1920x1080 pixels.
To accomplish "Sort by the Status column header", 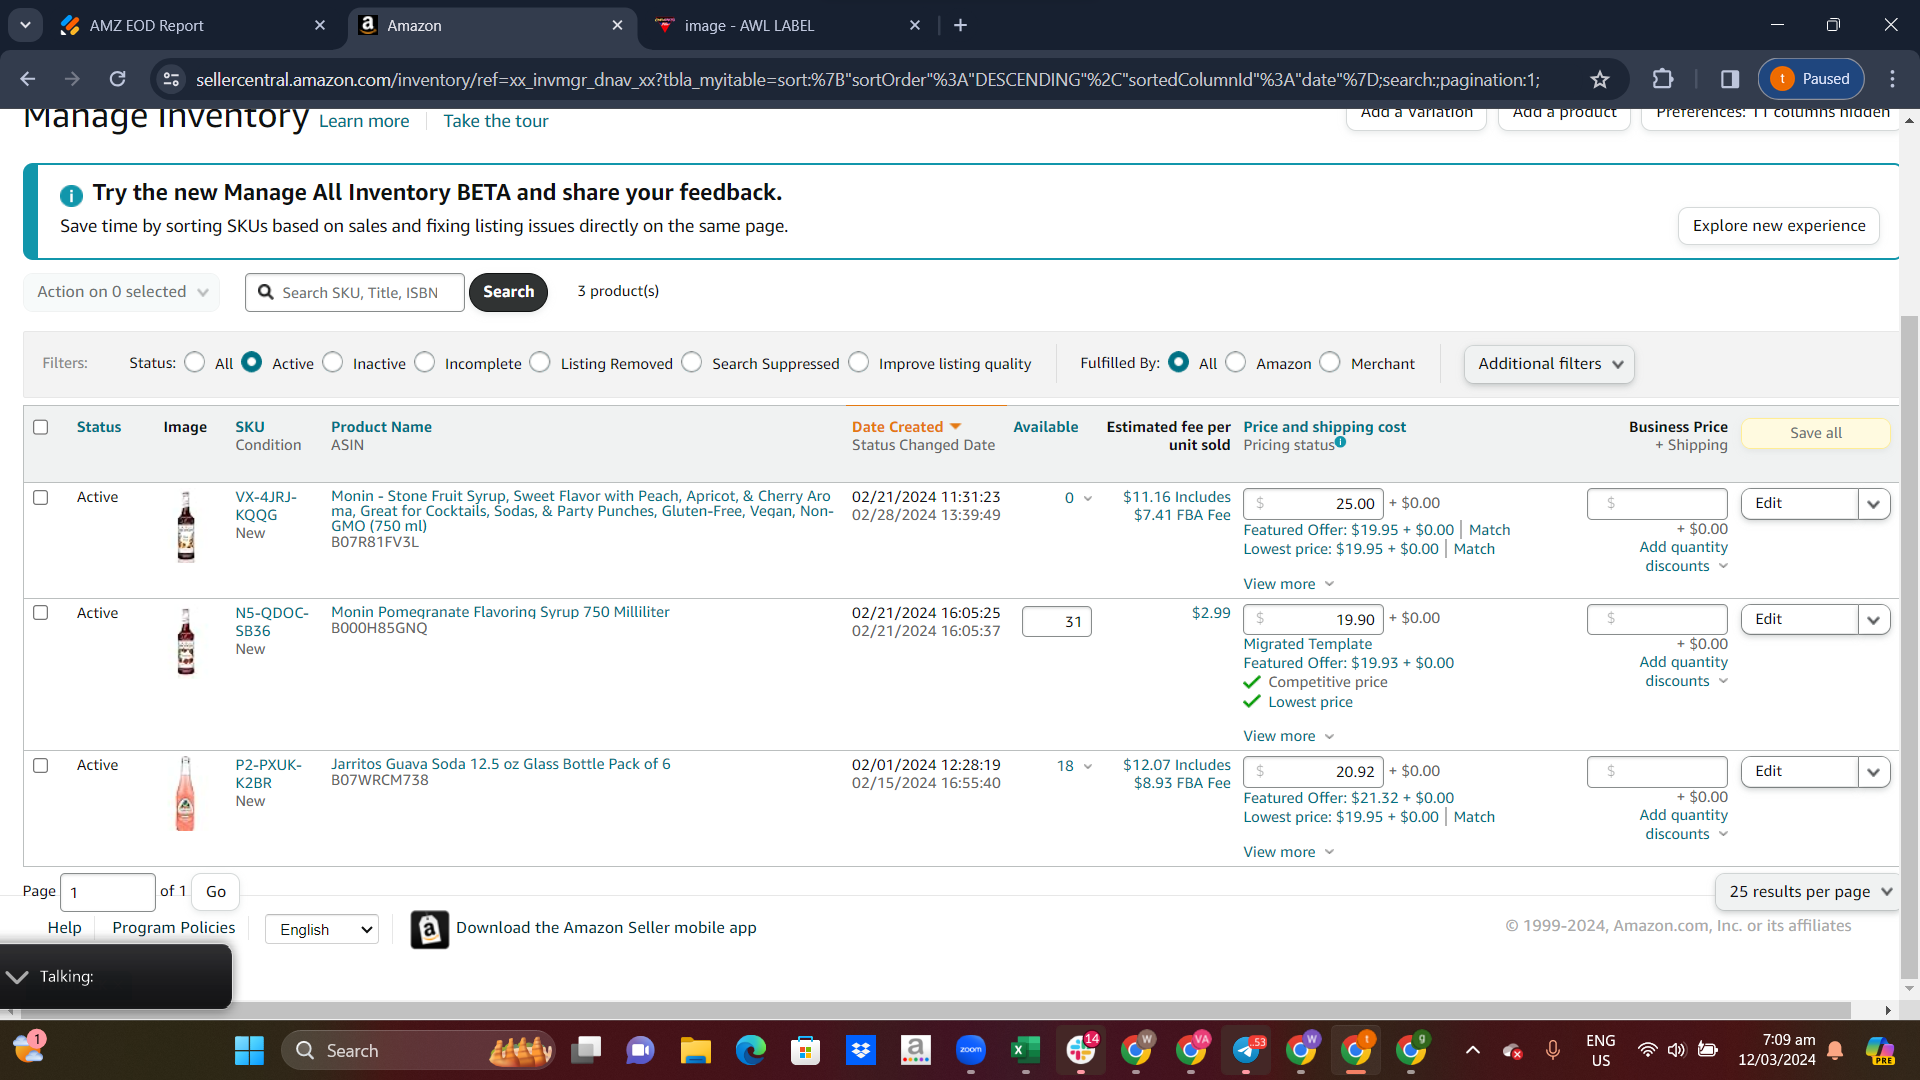I will (99, 427).
